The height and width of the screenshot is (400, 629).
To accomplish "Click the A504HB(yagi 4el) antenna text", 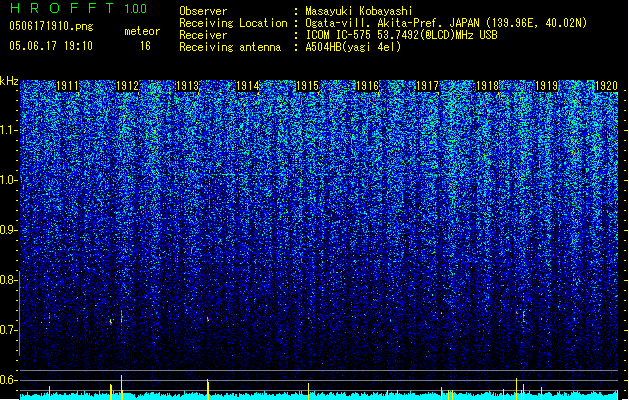I will [x=353, y=47].
